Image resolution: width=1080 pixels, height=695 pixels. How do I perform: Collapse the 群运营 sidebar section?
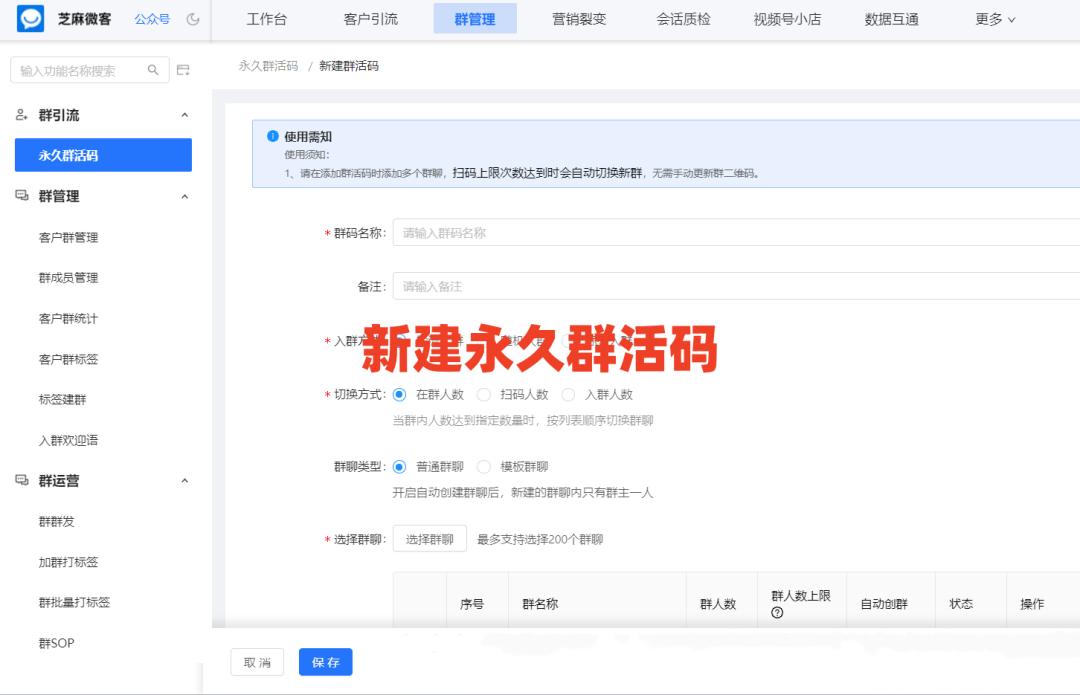[x=184, y=481]
